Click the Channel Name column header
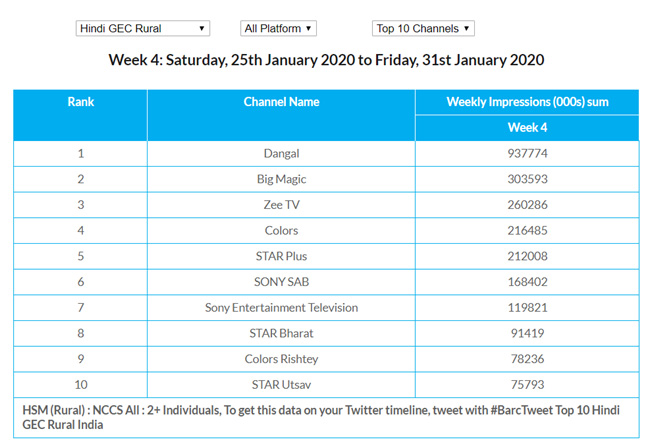This screenshot has height=445, width=653. 281,102
